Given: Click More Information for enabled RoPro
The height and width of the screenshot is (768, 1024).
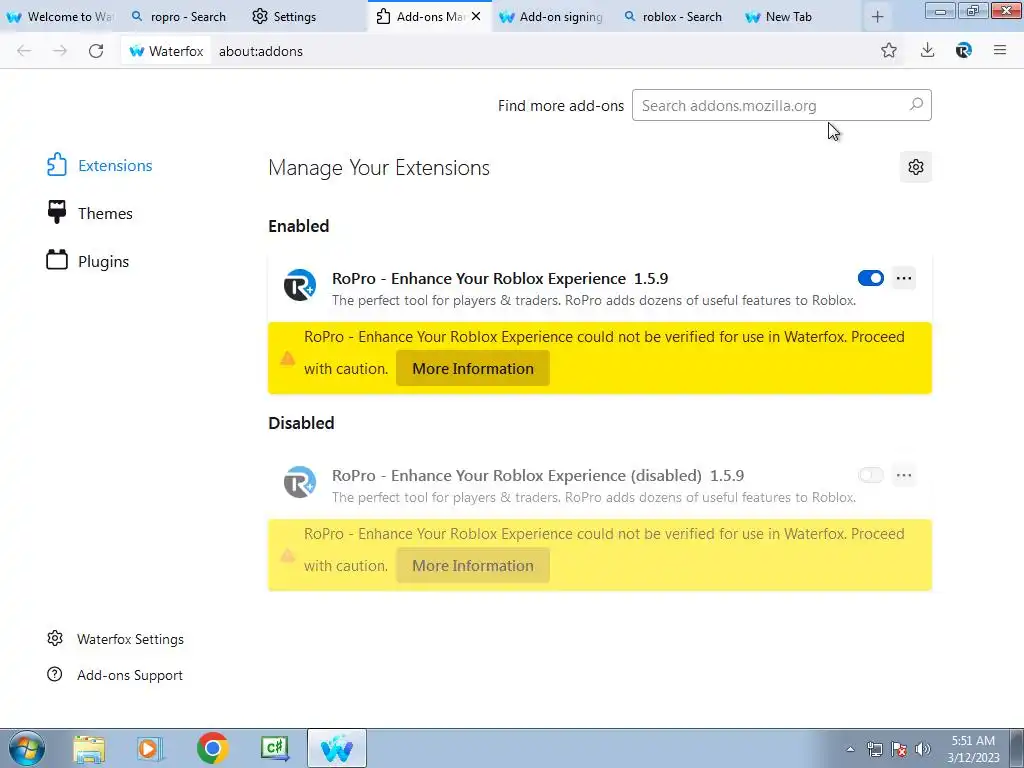Looking at the screenshot, I should 473,368.
